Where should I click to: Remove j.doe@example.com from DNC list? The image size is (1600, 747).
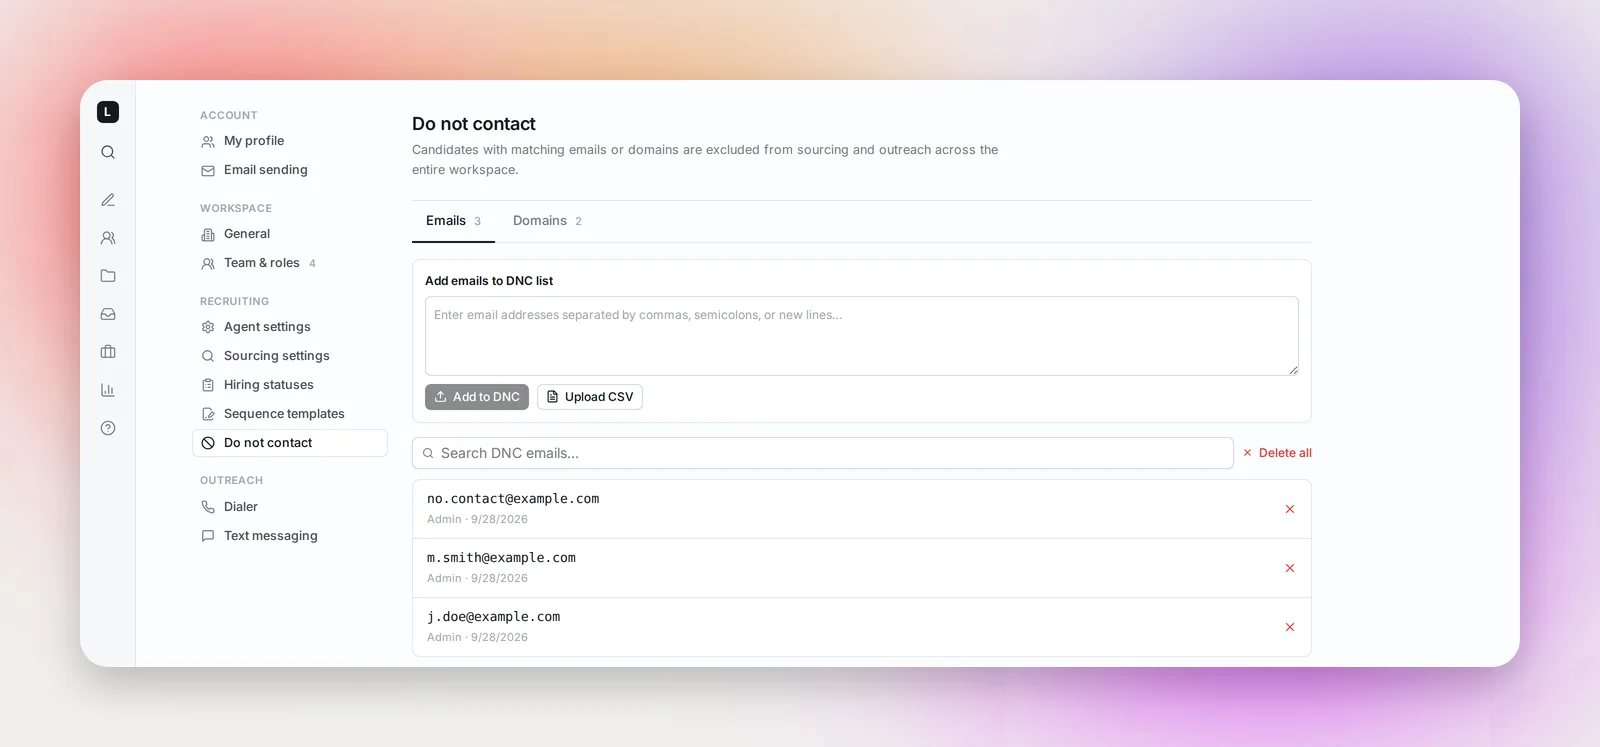point(1290,627)
